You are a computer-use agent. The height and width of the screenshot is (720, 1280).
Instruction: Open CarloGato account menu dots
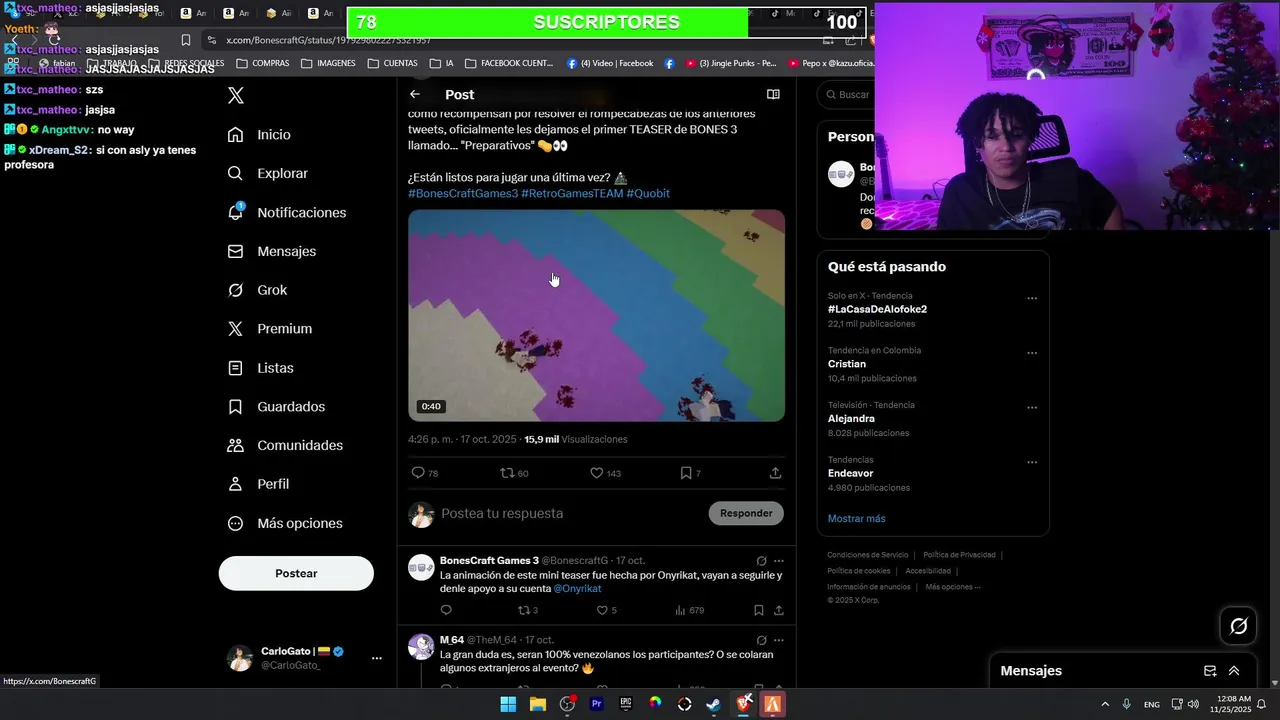pyautogui.click(x=377, y=658)
